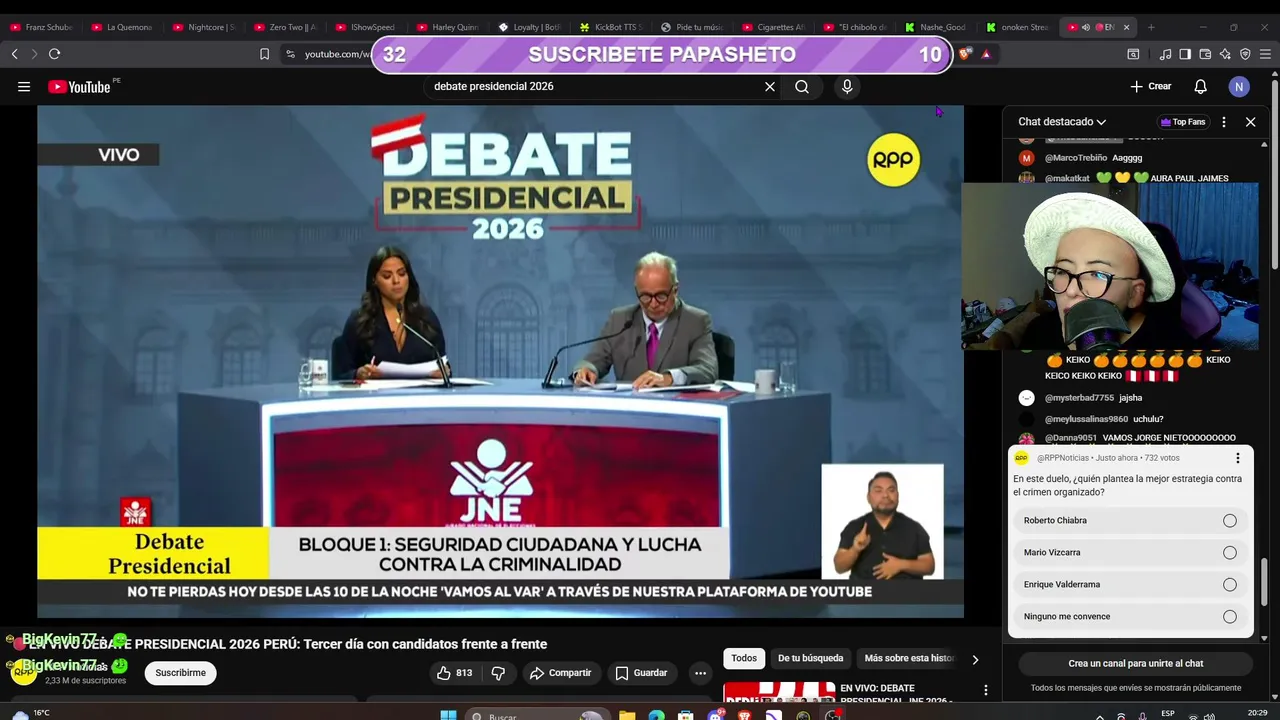
Task: Select the 'Ninguno me convence' option
Action: coord(1130,617)
